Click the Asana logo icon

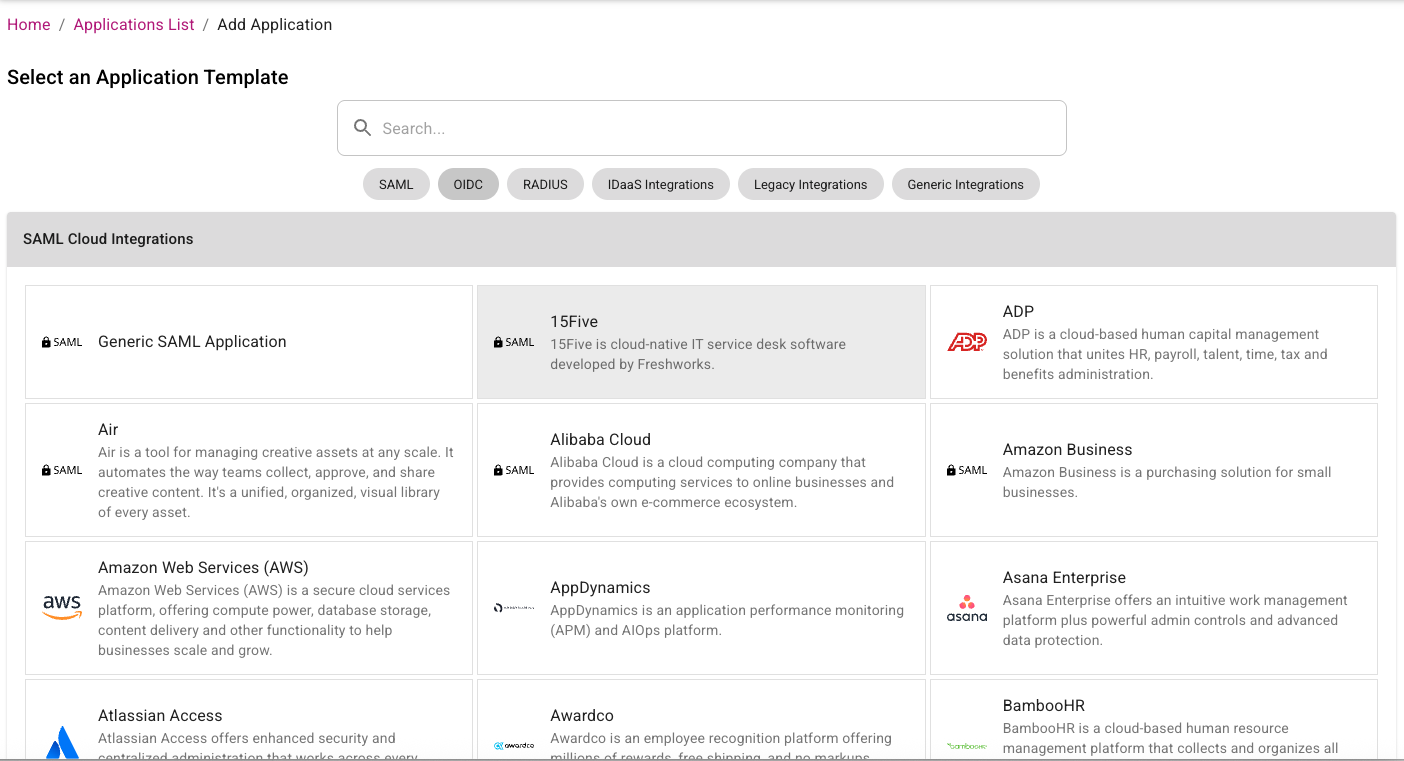pos(967,608)
